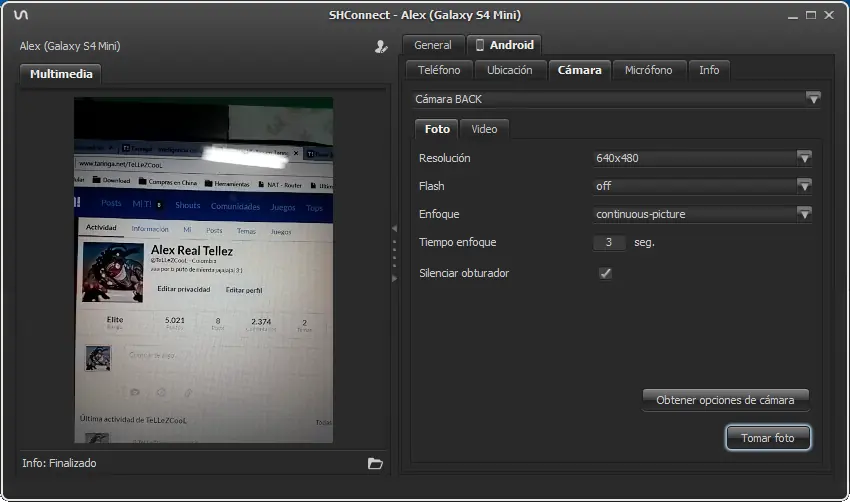The width and height of the screenshot is (850, 502).
Task: Click the panel splitter dotted handle
Action: (394, 253)
